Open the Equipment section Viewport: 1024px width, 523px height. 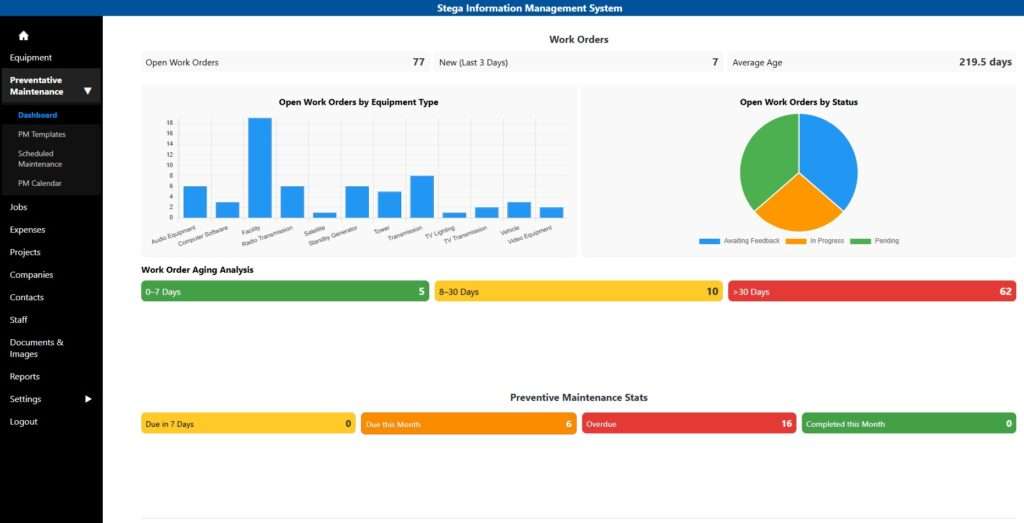31,58
